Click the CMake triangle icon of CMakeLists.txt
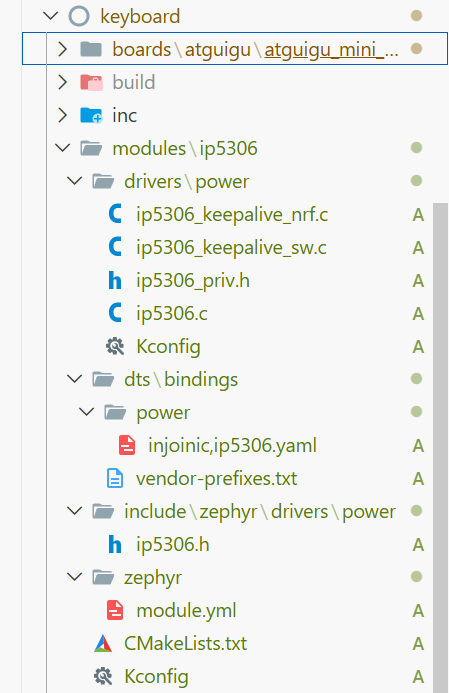449x693 pixels. tap(103, 644)
